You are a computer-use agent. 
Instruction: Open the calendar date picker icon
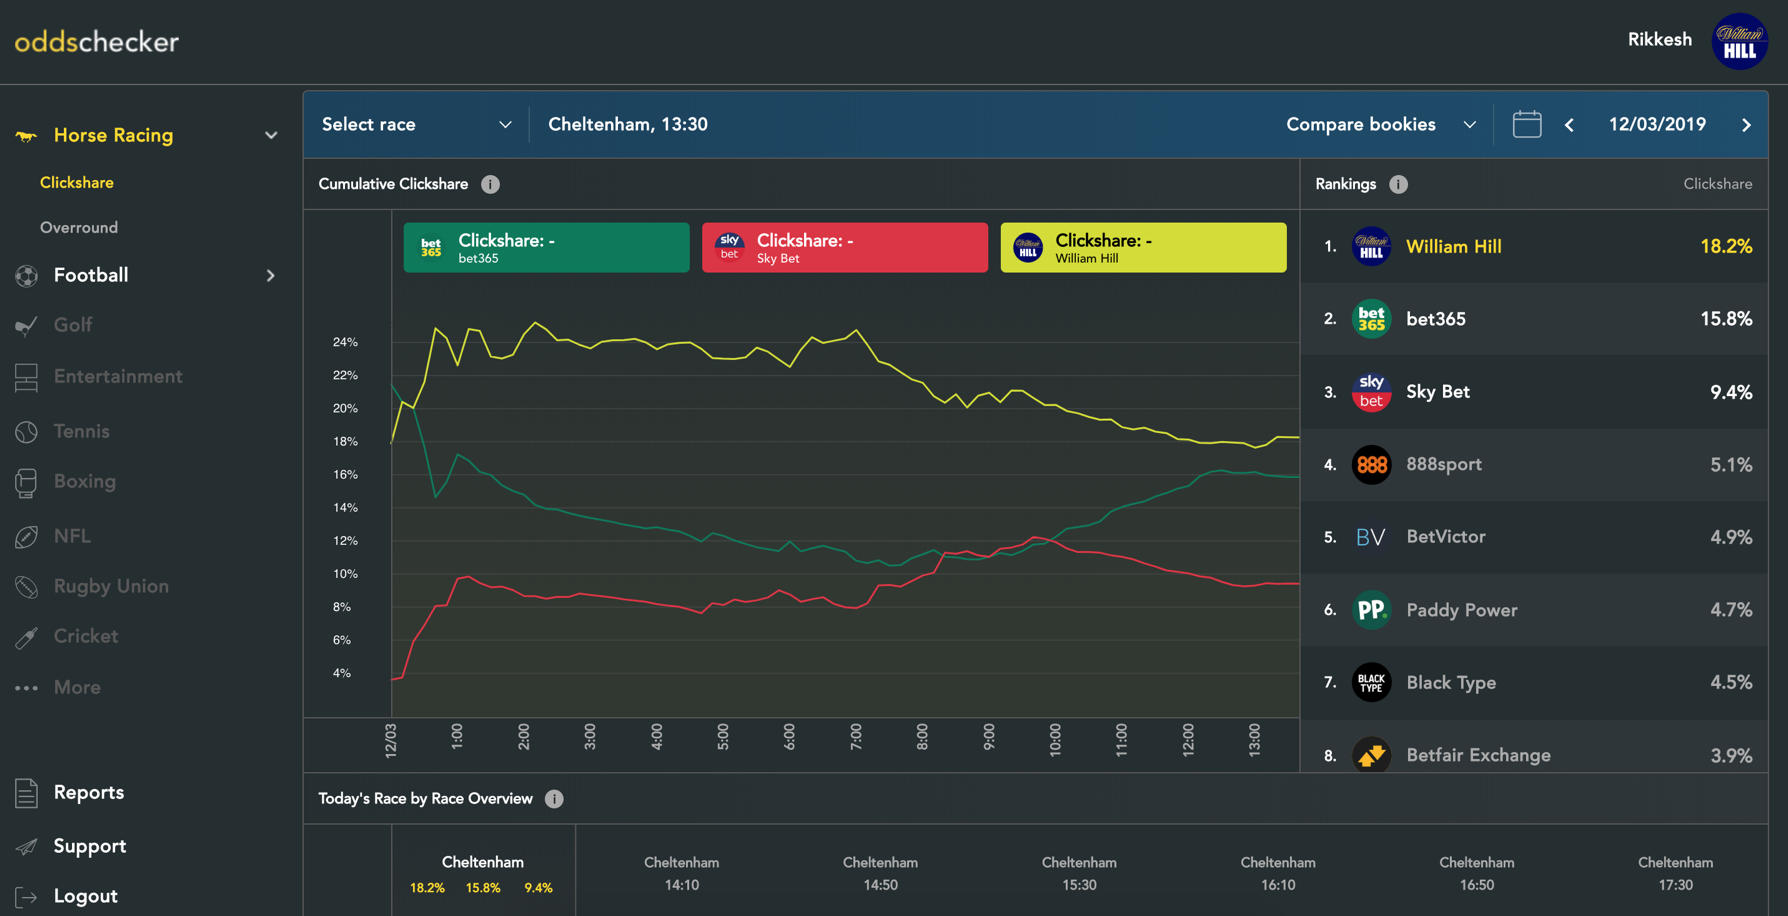pyautogui.click(x=1526, y=125)
